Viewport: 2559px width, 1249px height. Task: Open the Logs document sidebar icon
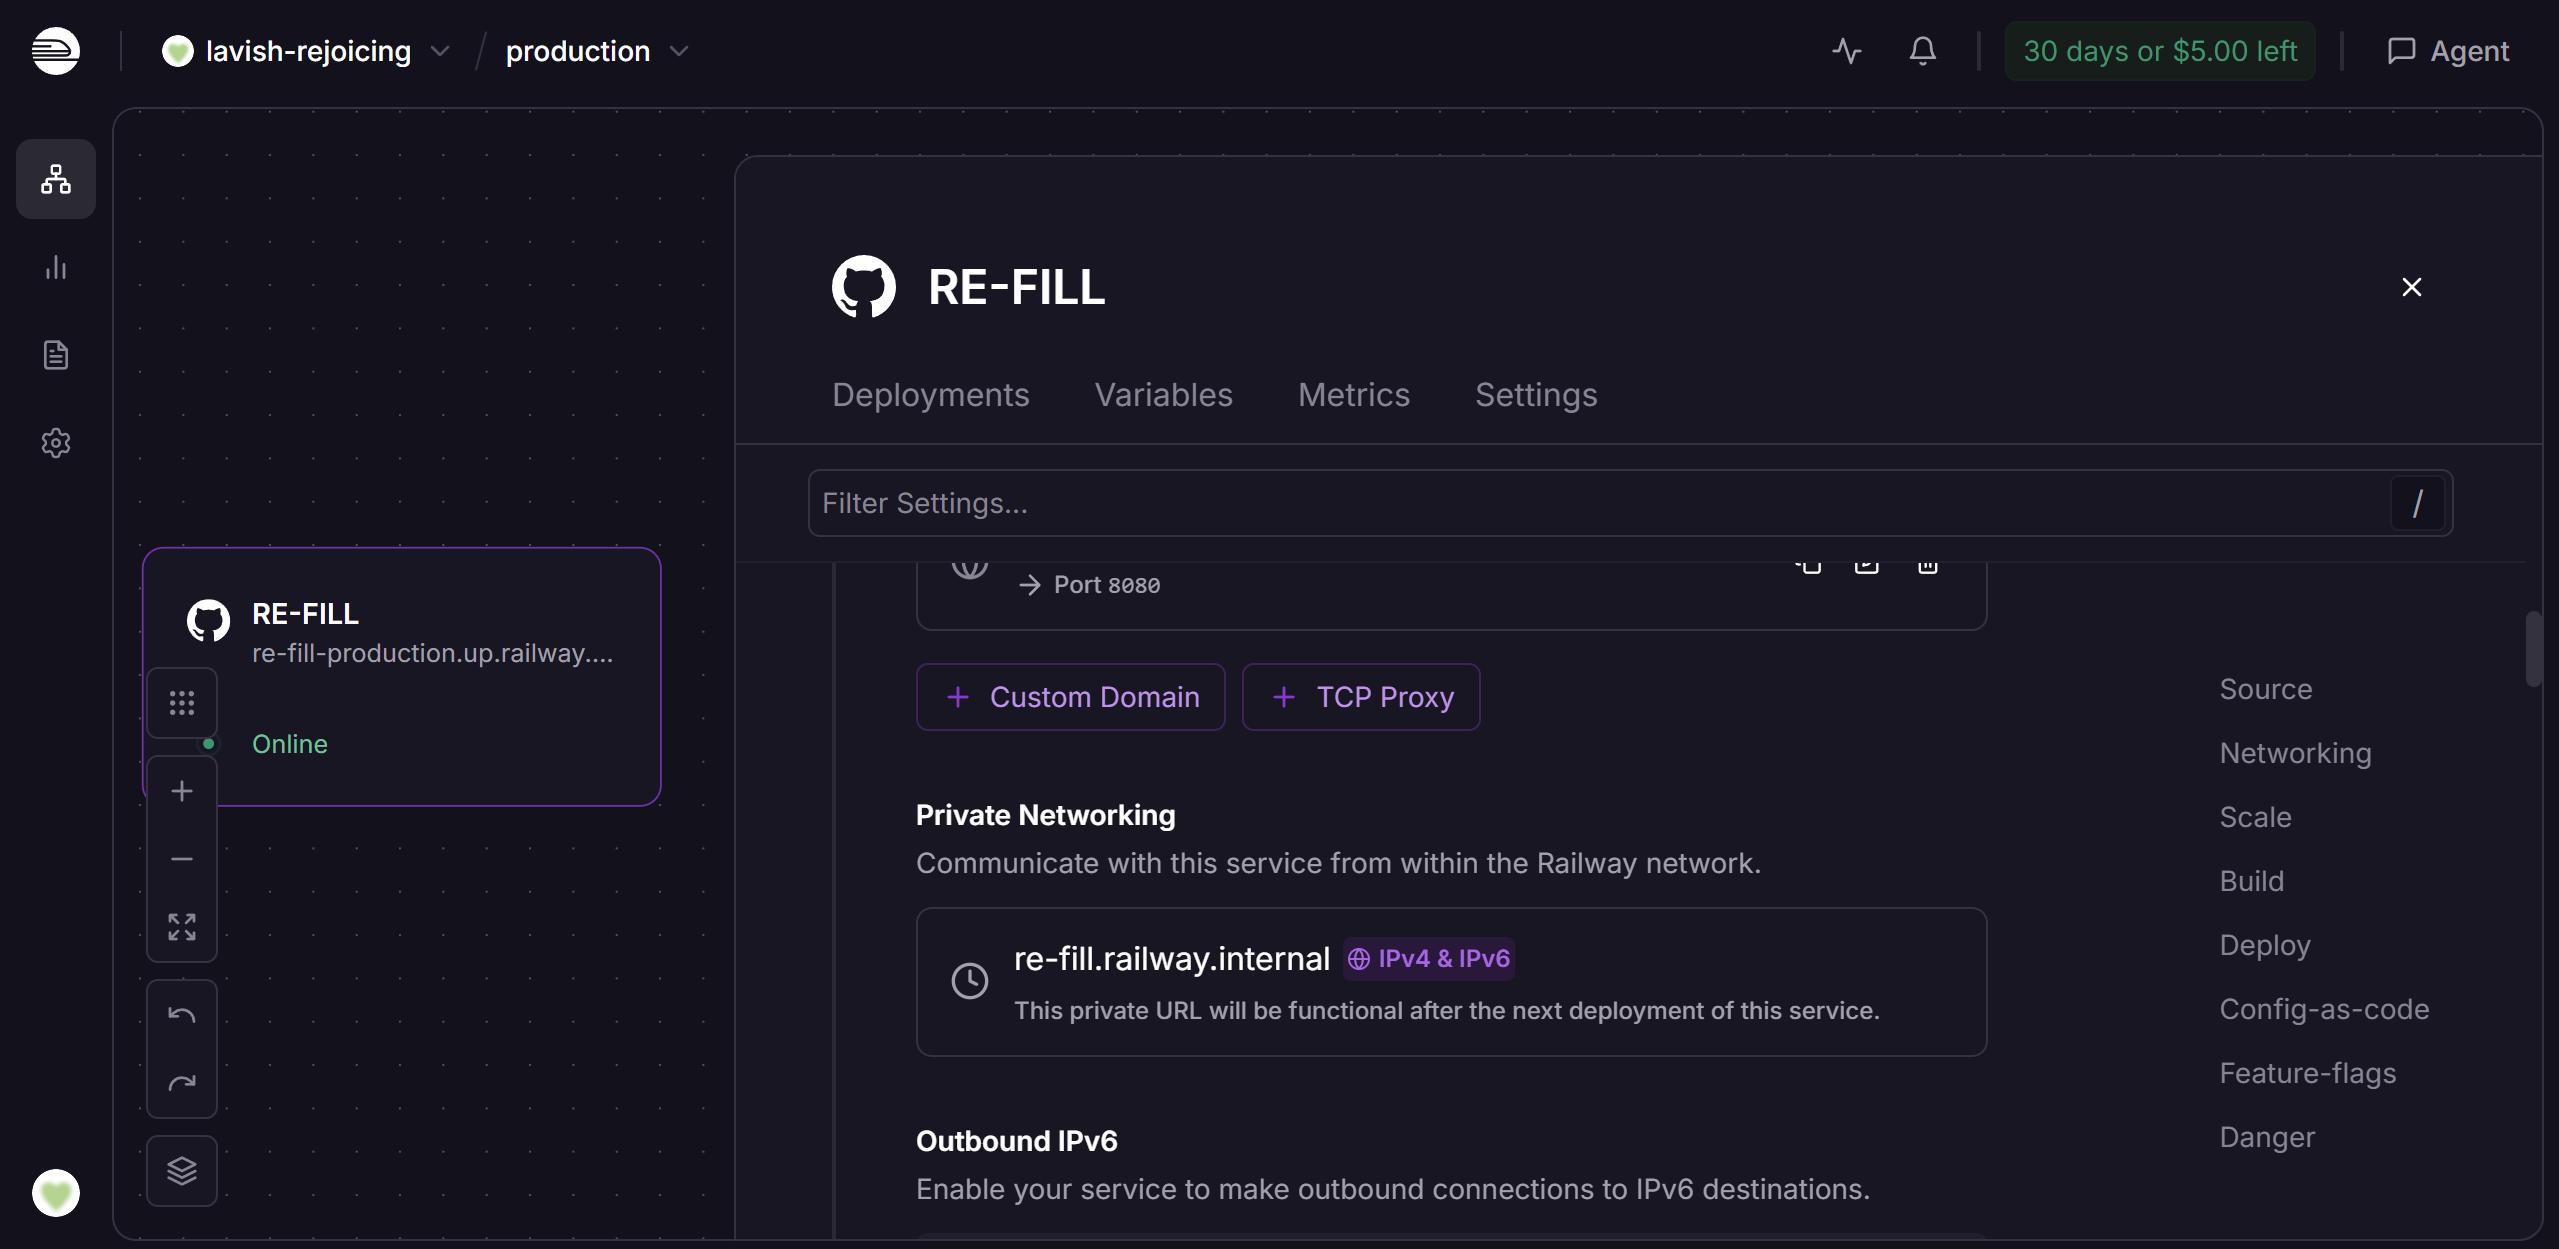click(56, 355)
